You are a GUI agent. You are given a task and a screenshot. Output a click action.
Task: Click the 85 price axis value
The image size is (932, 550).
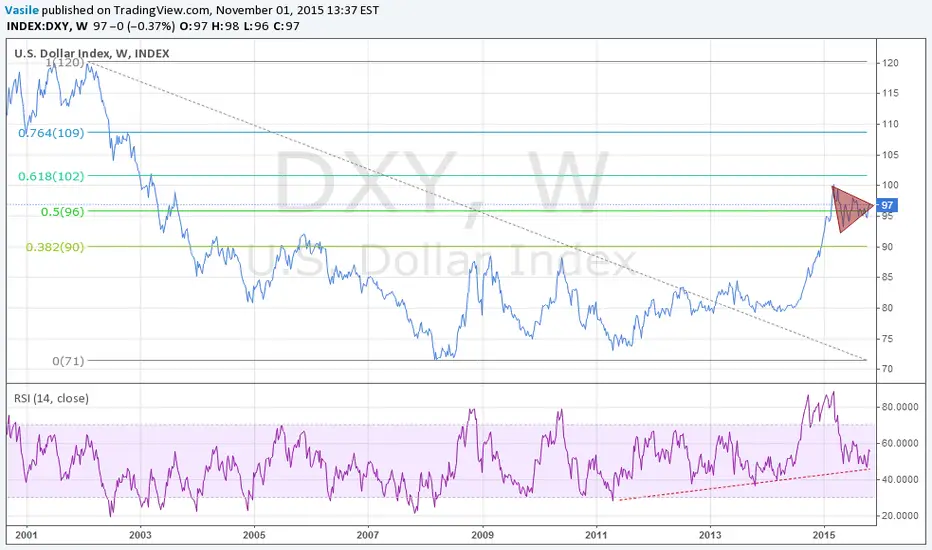click(x=887, y=277)
